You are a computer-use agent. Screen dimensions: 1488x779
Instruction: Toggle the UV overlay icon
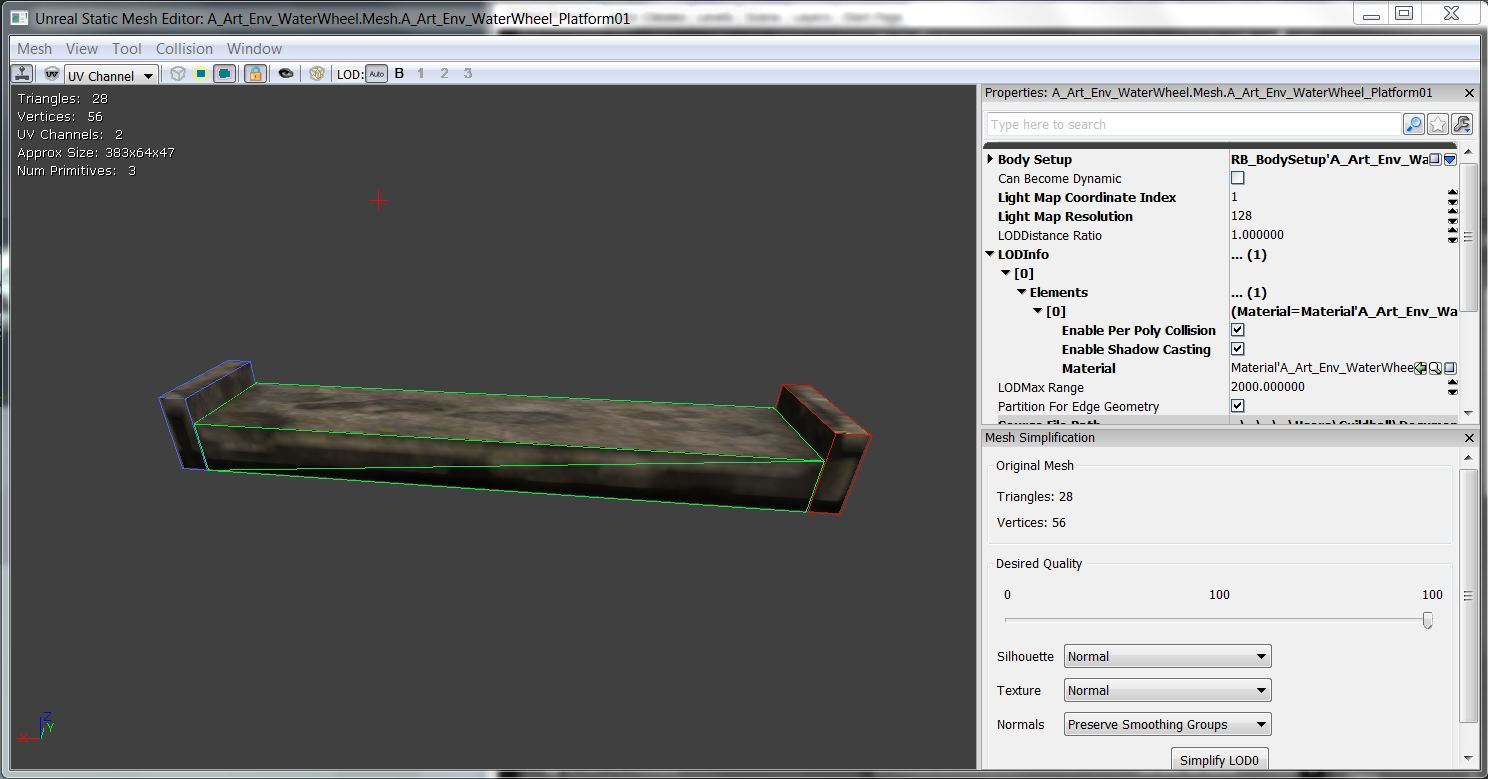(51, 74)
